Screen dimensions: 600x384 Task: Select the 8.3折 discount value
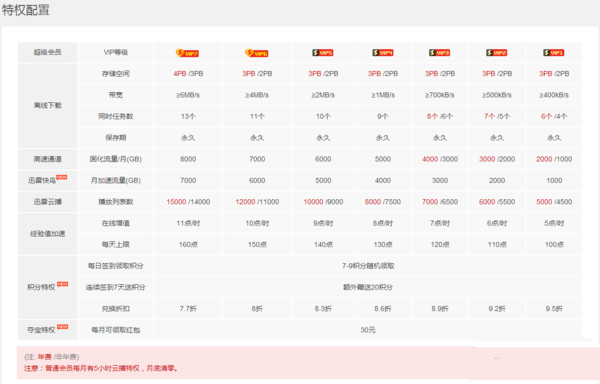(x=323, y=309)
